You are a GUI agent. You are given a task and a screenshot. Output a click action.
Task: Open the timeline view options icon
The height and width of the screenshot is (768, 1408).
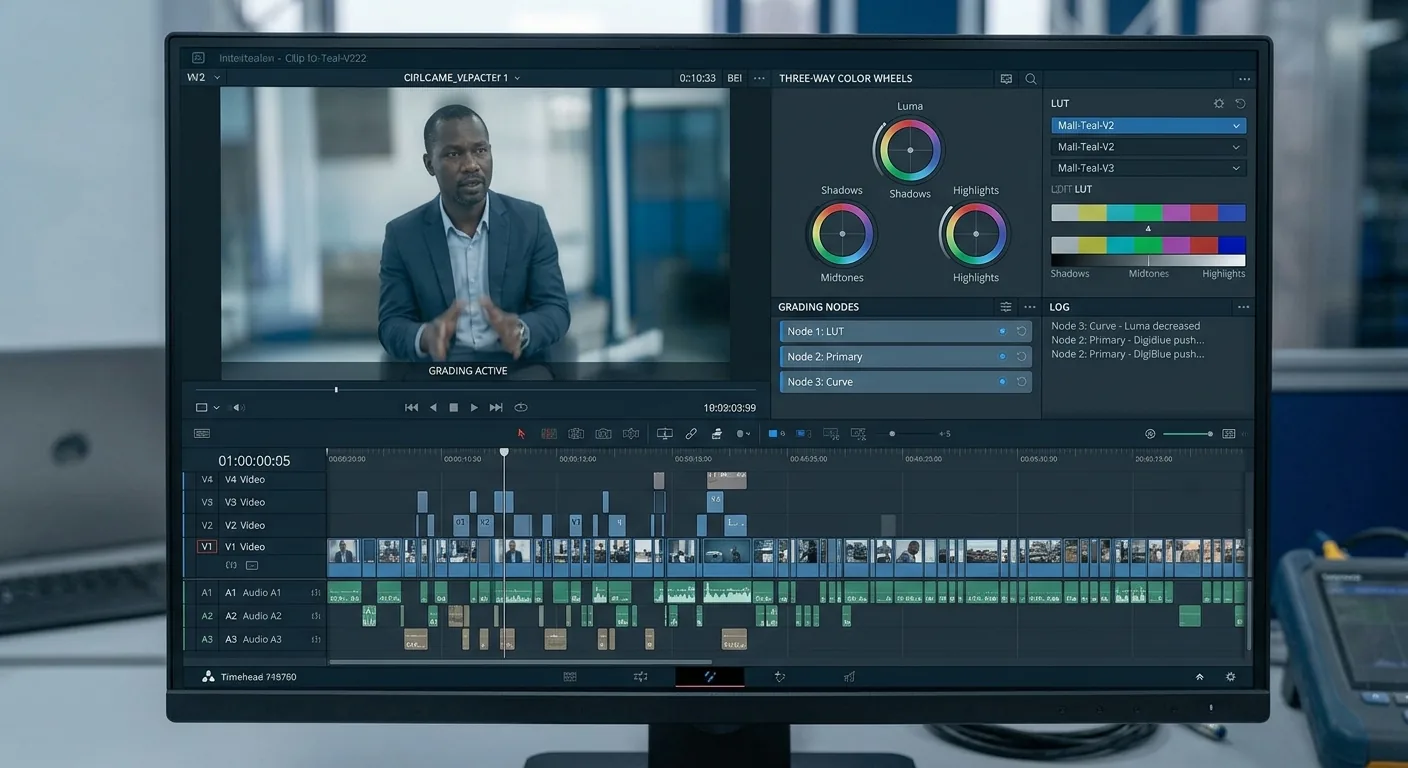202,434
